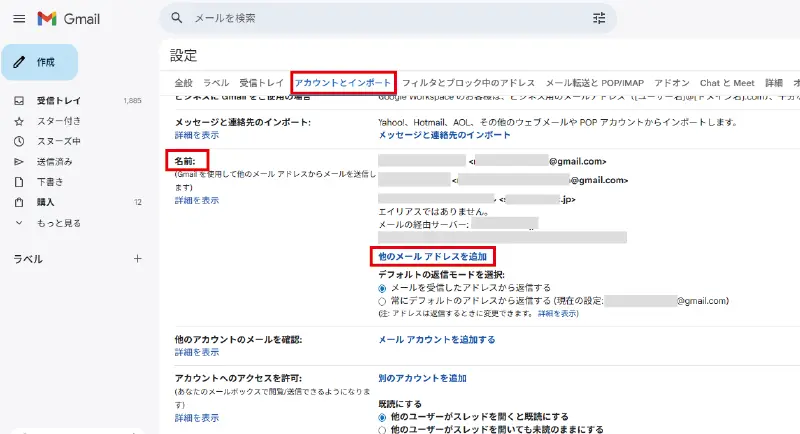Open the main menu hamburger icon
This screenshot has width=800, height=434.
[18, 18]
